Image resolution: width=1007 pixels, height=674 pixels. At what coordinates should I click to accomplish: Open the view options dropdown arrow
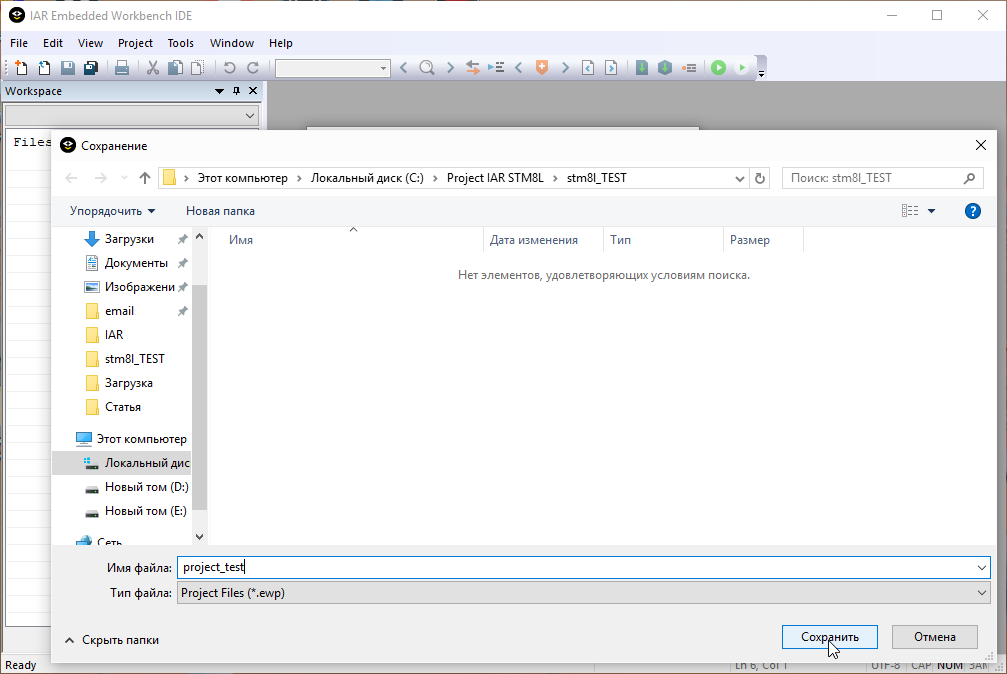point(931,211)
